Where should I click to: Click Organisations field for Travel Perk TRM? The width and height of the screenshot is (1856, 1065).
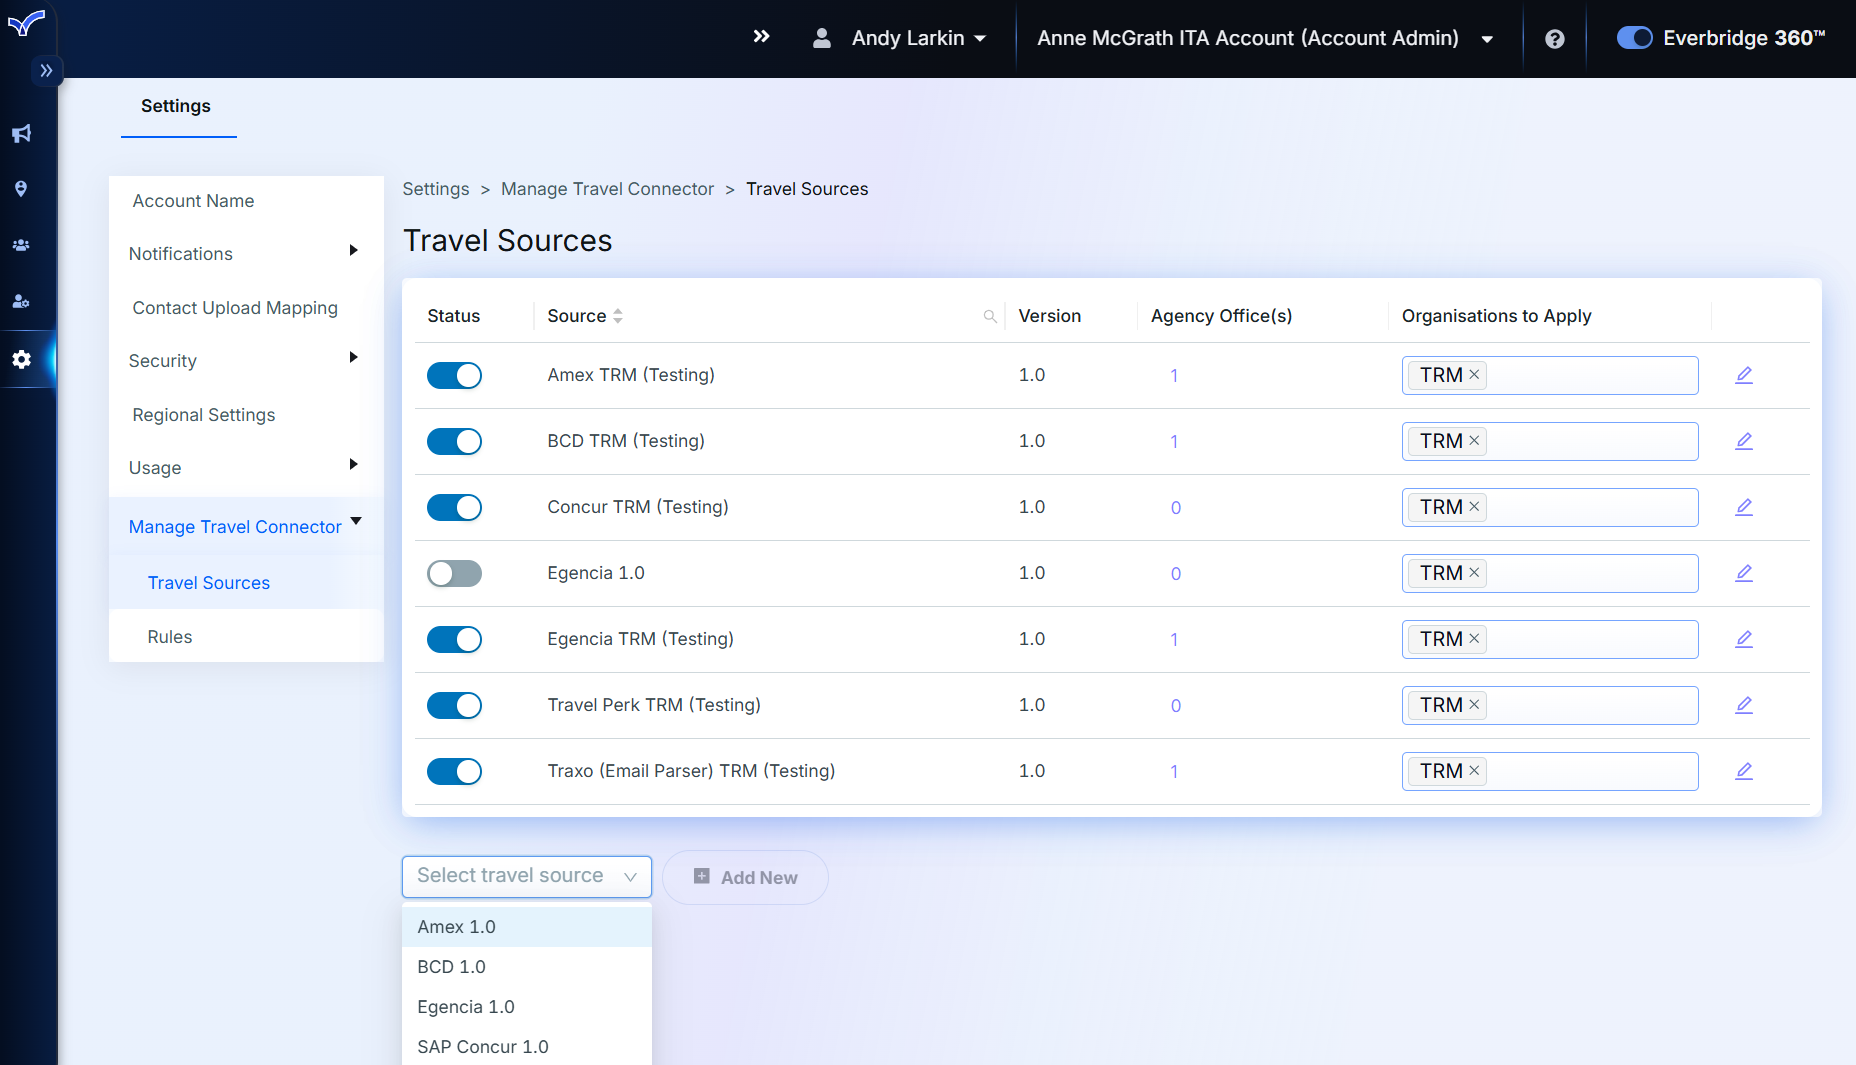[x=1590, y=705]
